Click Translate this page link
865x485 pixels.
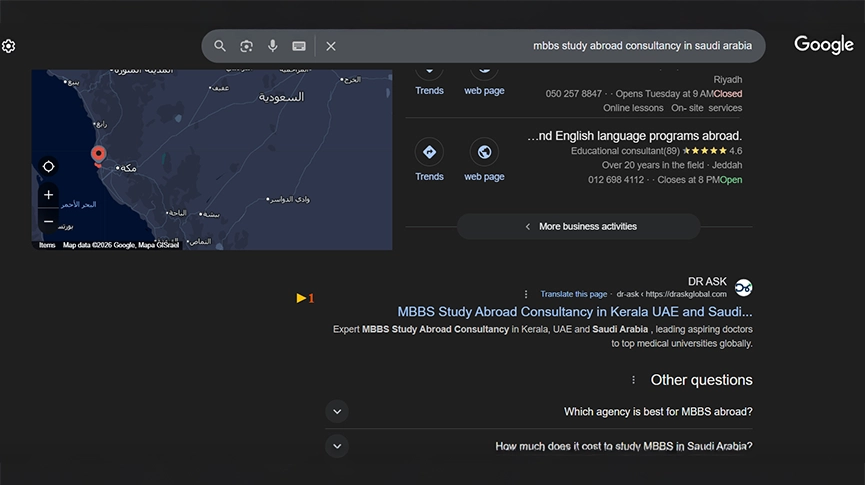point(573,294)
